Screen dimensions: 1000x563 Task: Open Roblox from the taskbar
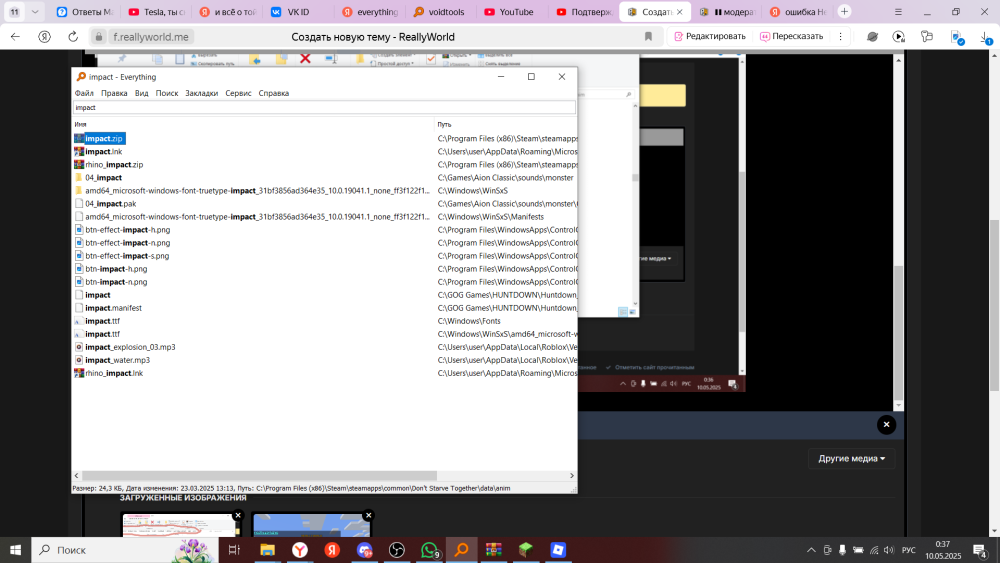click(x=558, y=550)
